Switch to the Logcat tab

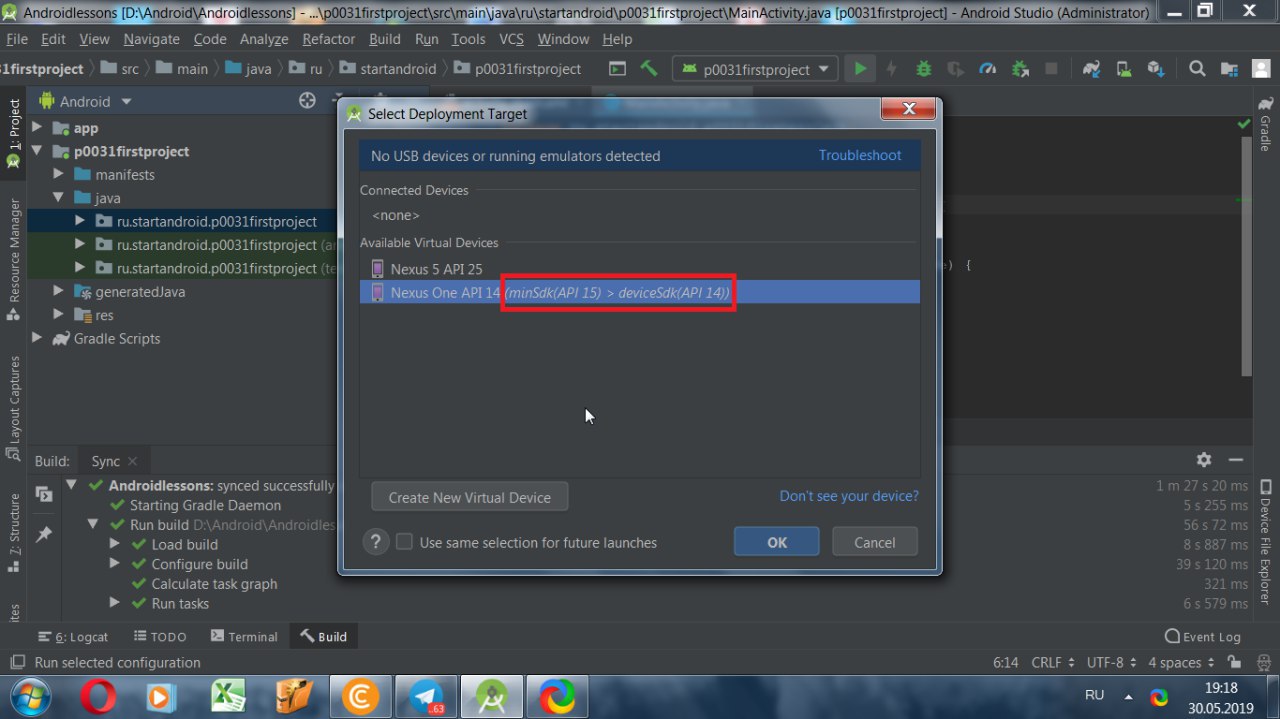pos(73,636)
